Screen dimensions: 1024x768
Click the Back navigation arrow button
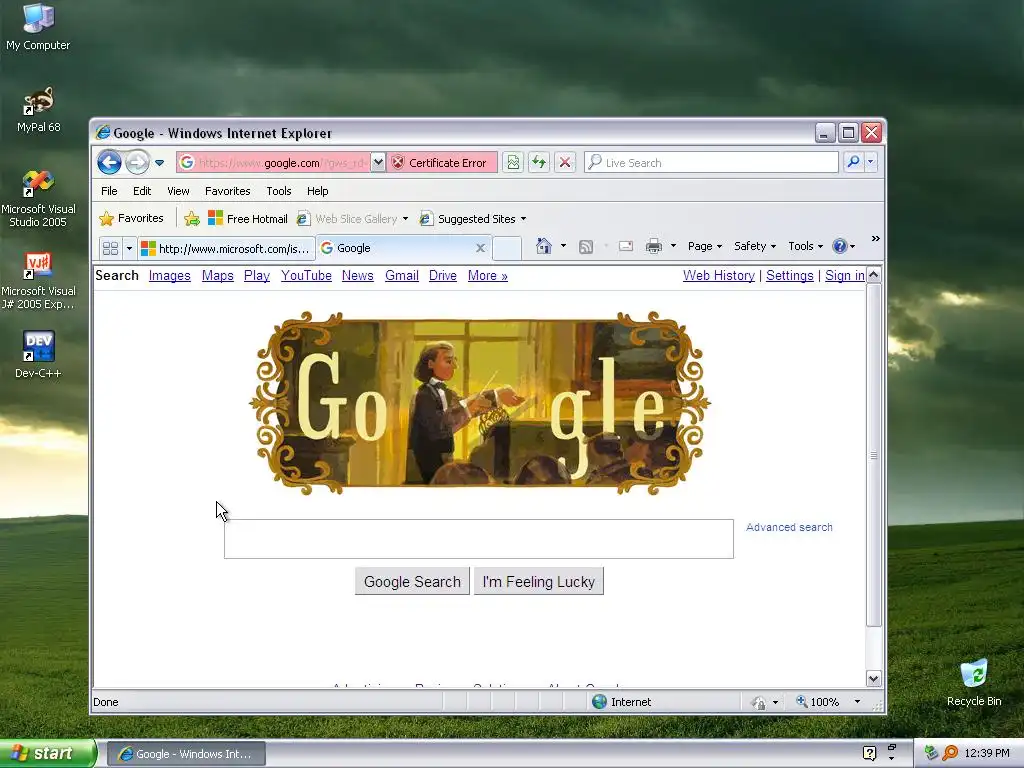coord(109,162)
